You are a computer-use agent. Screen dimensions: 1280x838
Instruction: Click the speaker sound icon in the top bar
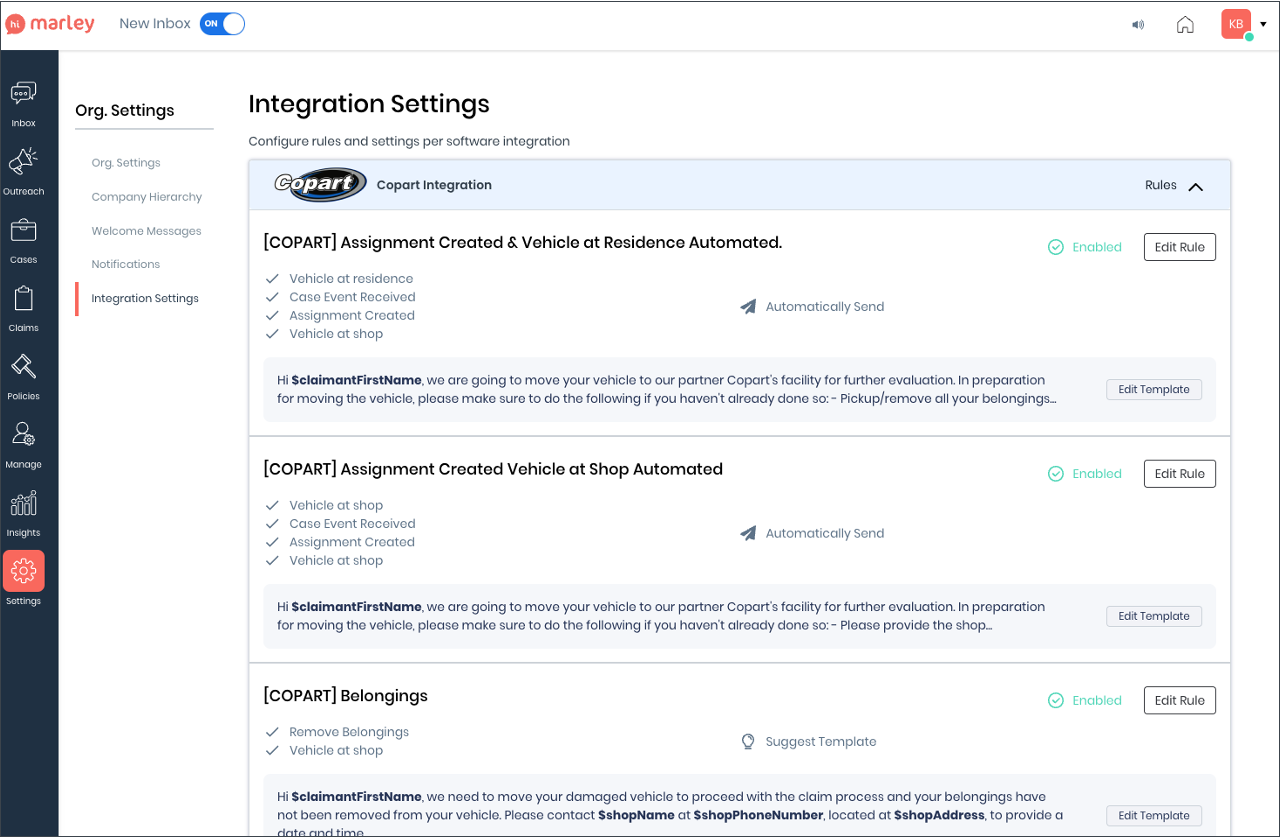point(1137,24)
